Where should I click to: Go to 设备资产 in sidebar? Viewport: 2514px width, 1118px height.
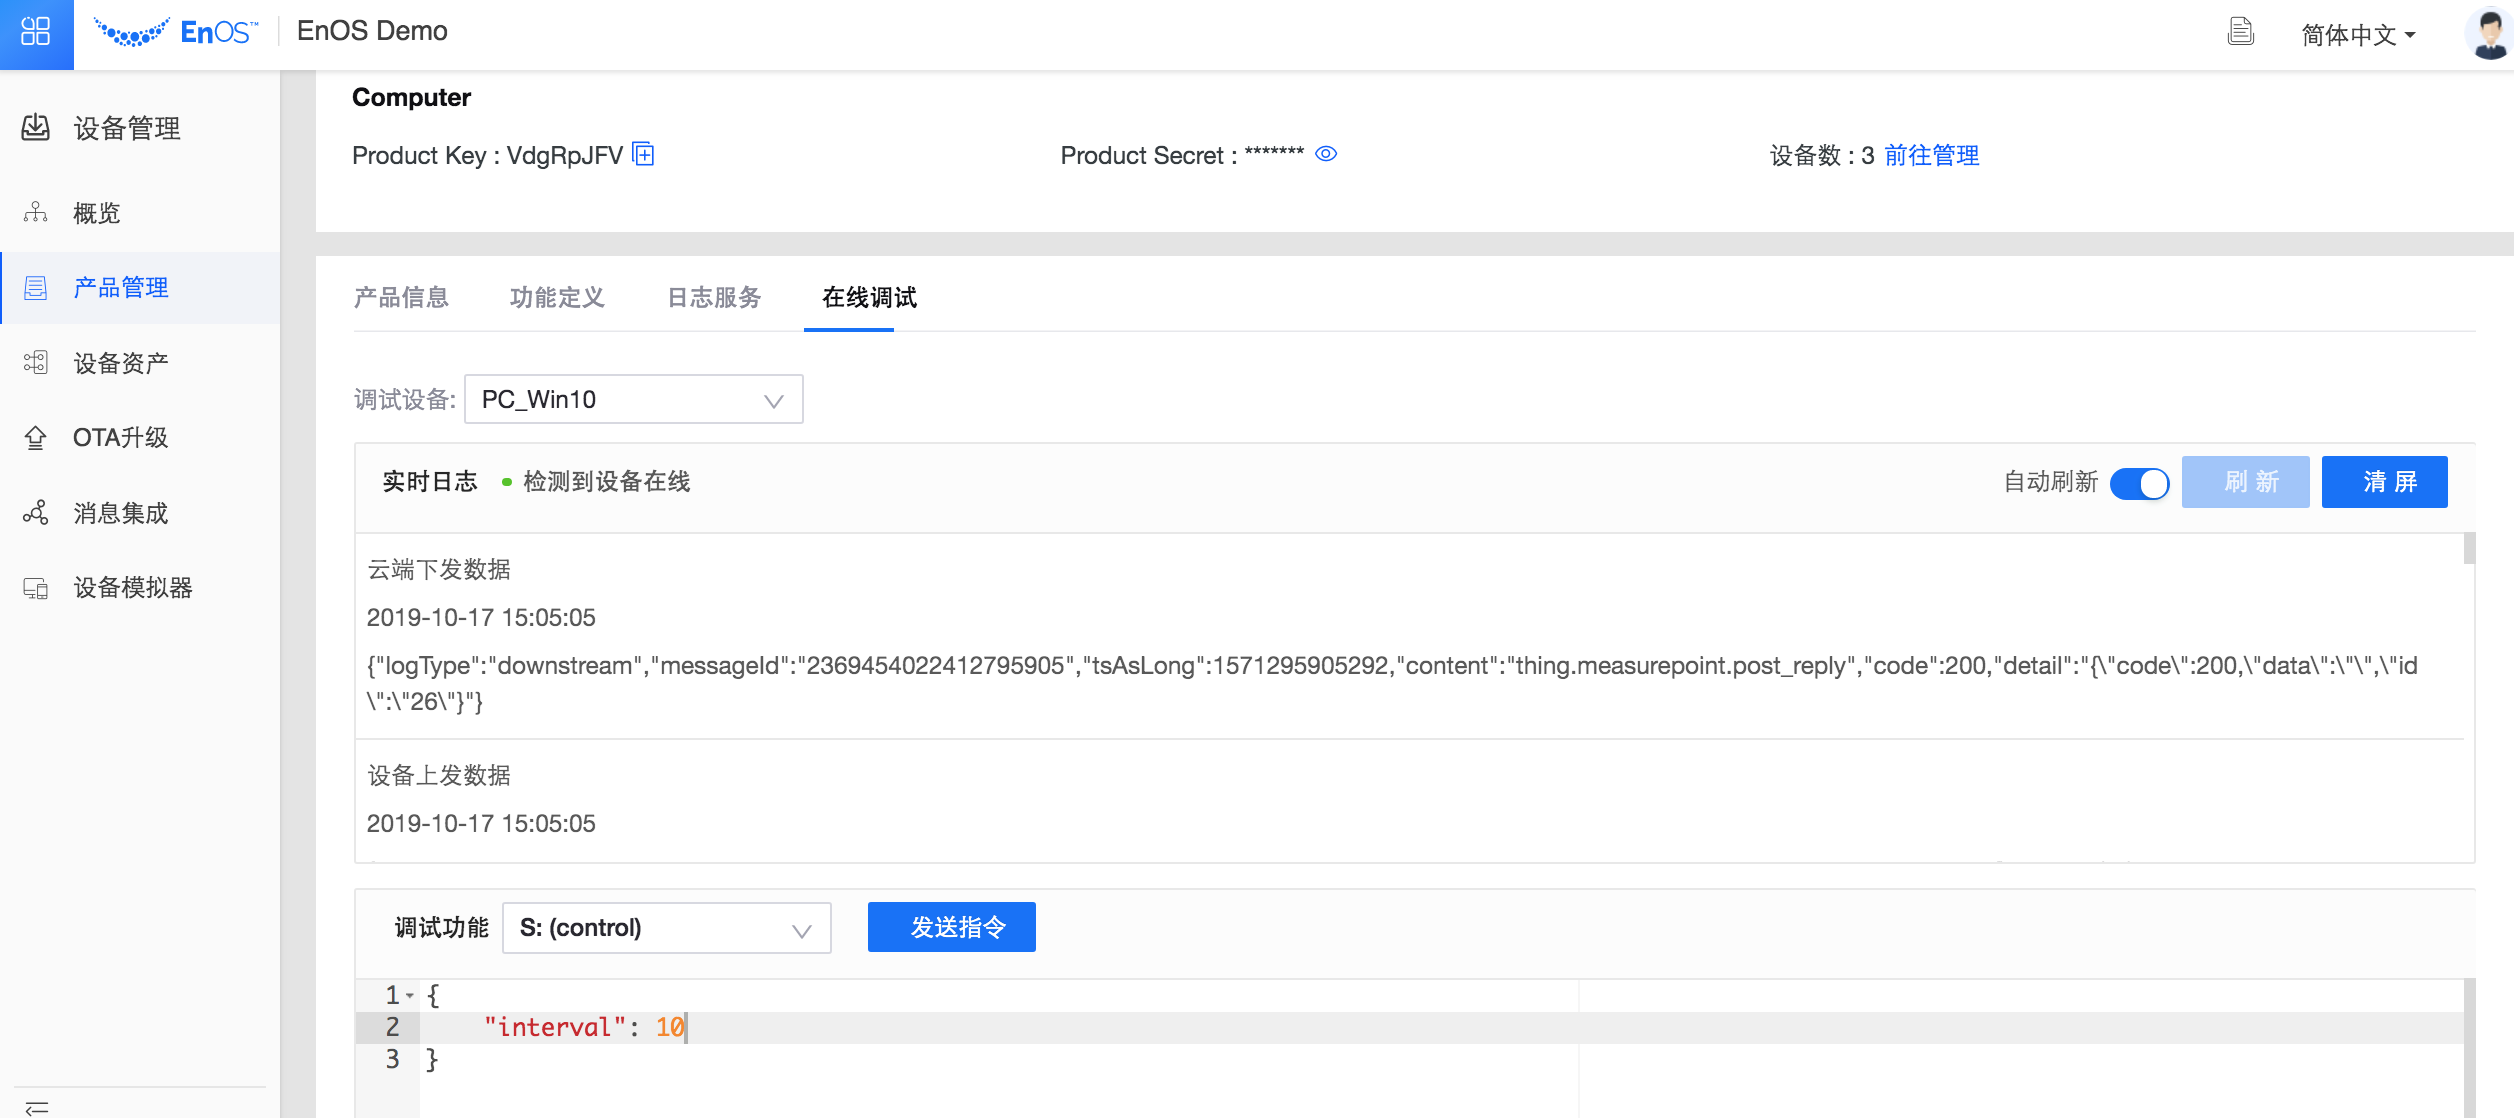pos(120,363)
